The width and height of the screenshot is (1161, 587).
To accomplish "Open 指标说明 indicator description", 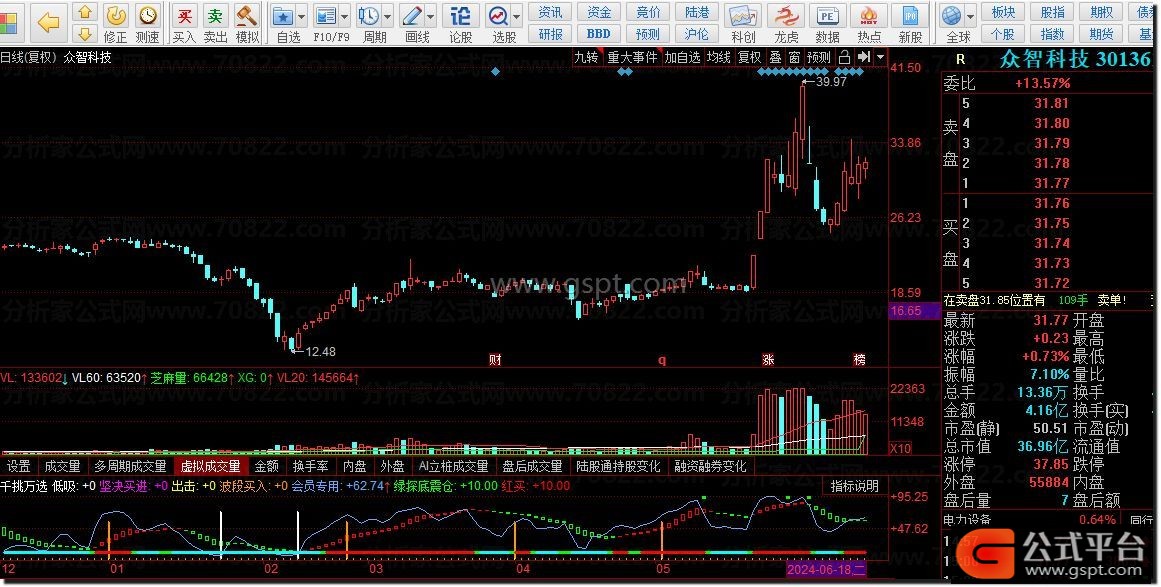I will coord(854,486).
